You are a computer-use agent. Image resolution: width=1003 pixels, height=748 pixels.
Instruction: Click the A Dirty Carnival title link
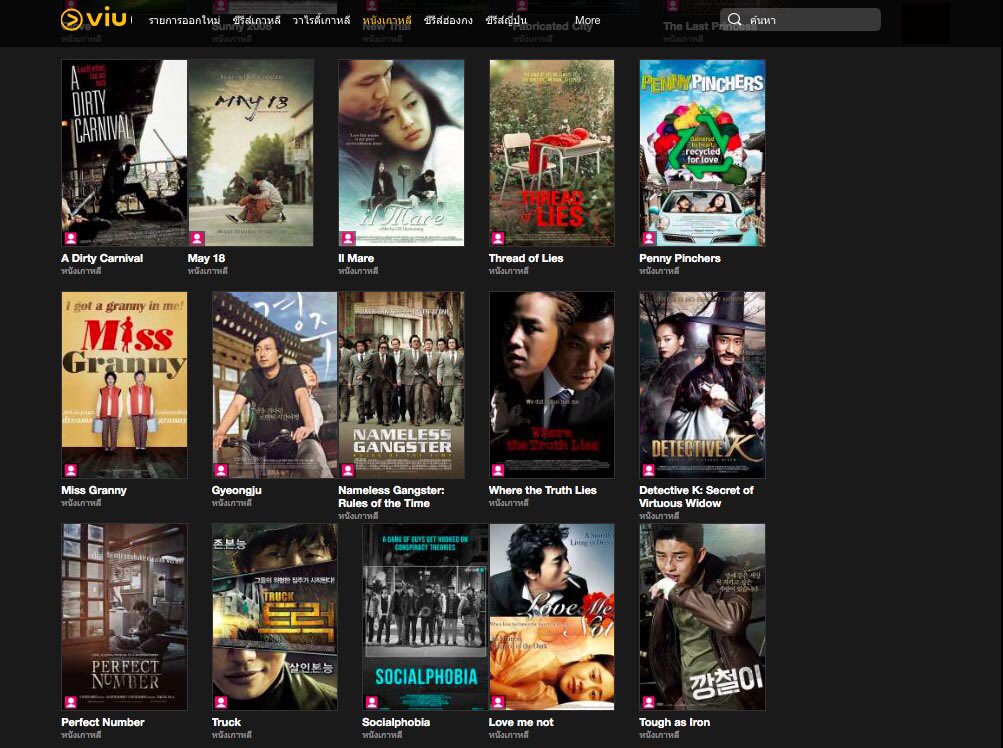pos(102,258)
